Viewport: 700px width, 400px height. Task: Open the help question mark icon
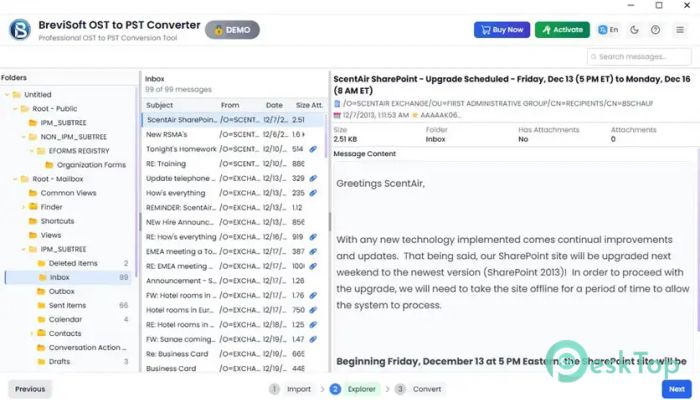[655, 30]
